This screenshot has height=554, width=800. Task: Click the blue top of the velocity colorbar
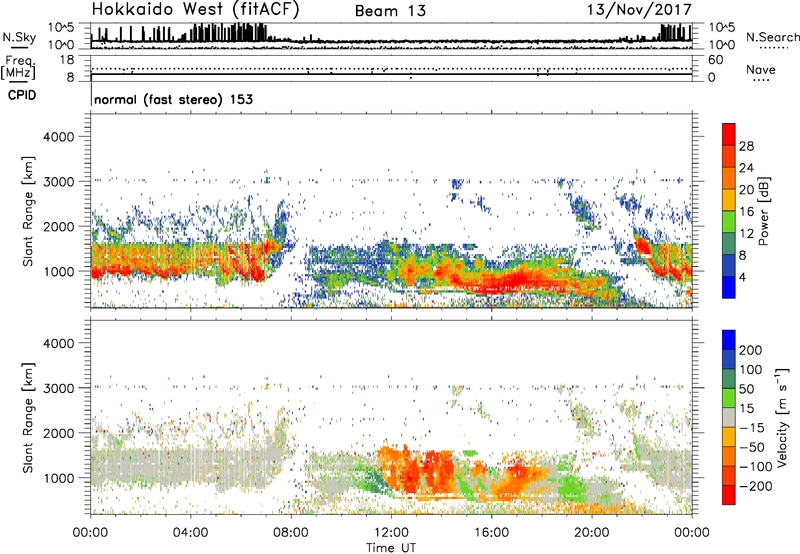coord(729,340)
